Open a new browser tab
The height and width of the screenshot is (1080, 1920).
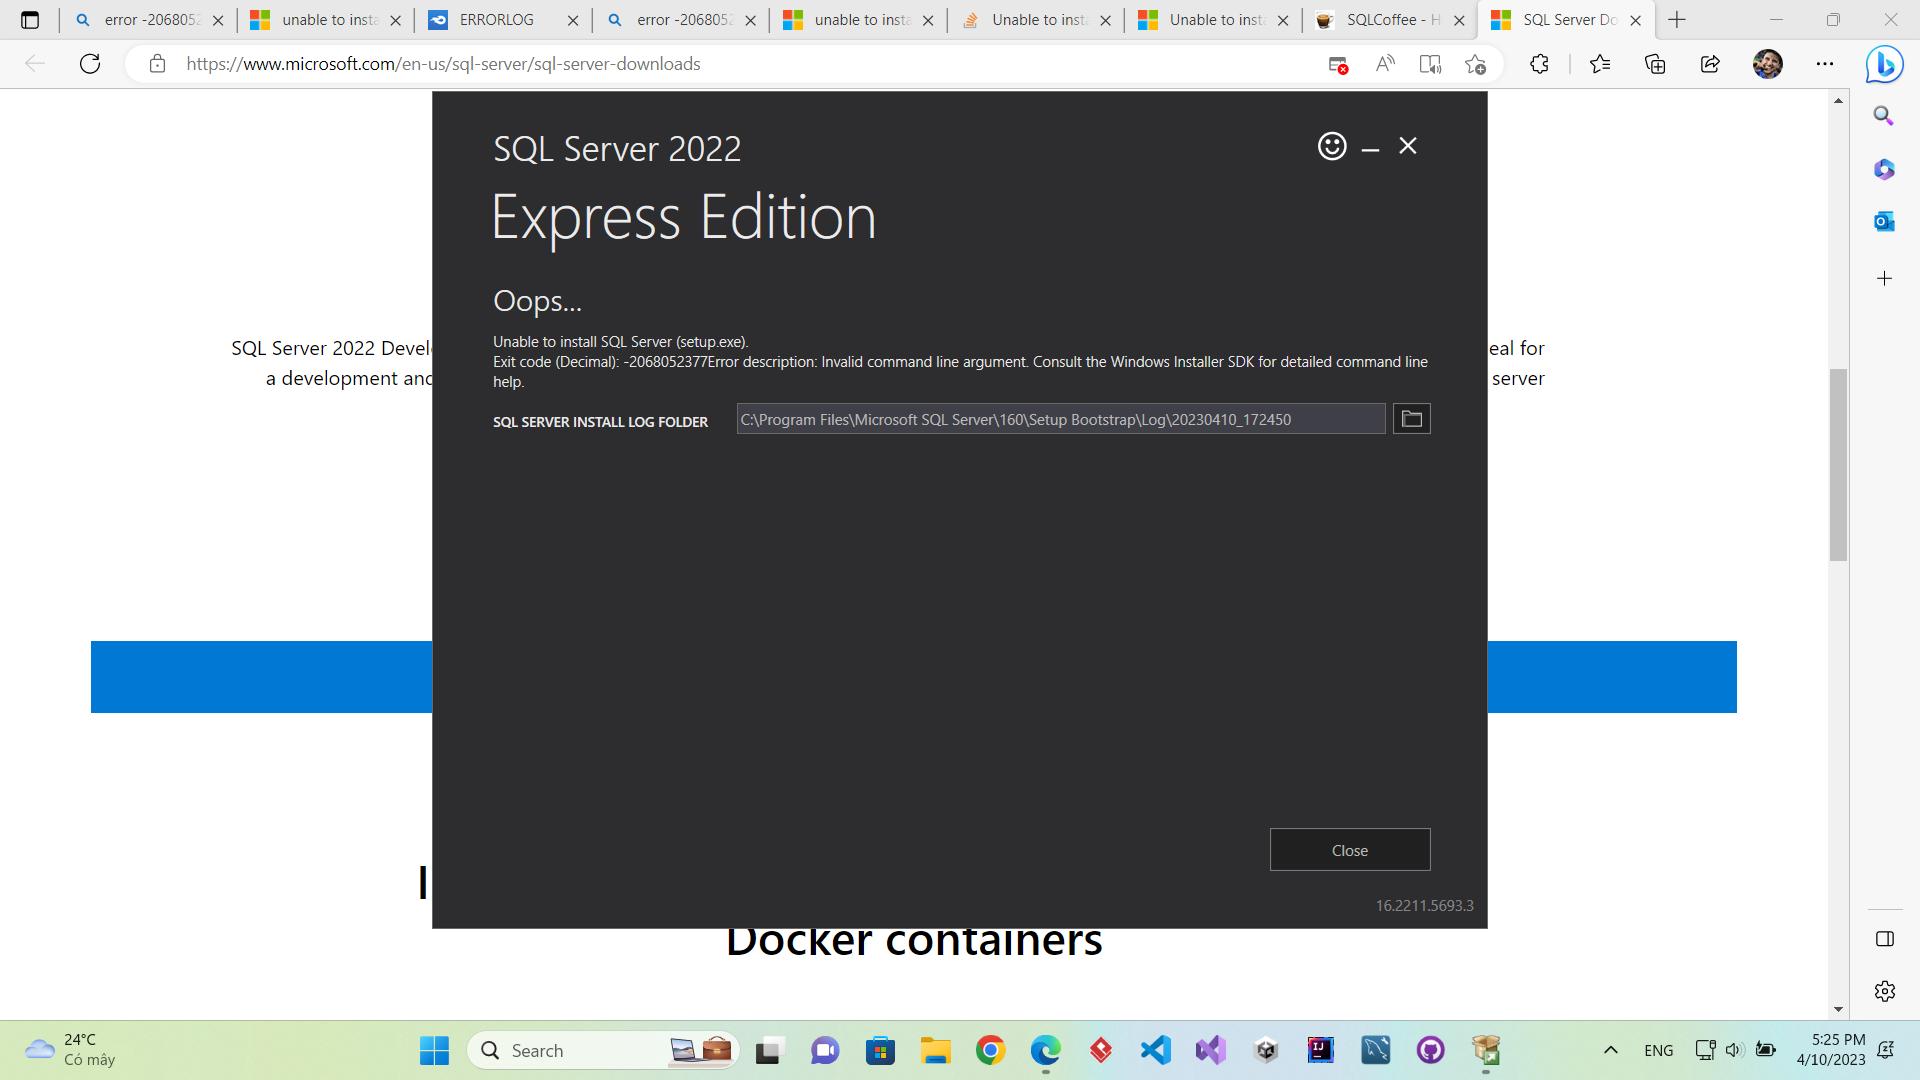click(1677, 20)
